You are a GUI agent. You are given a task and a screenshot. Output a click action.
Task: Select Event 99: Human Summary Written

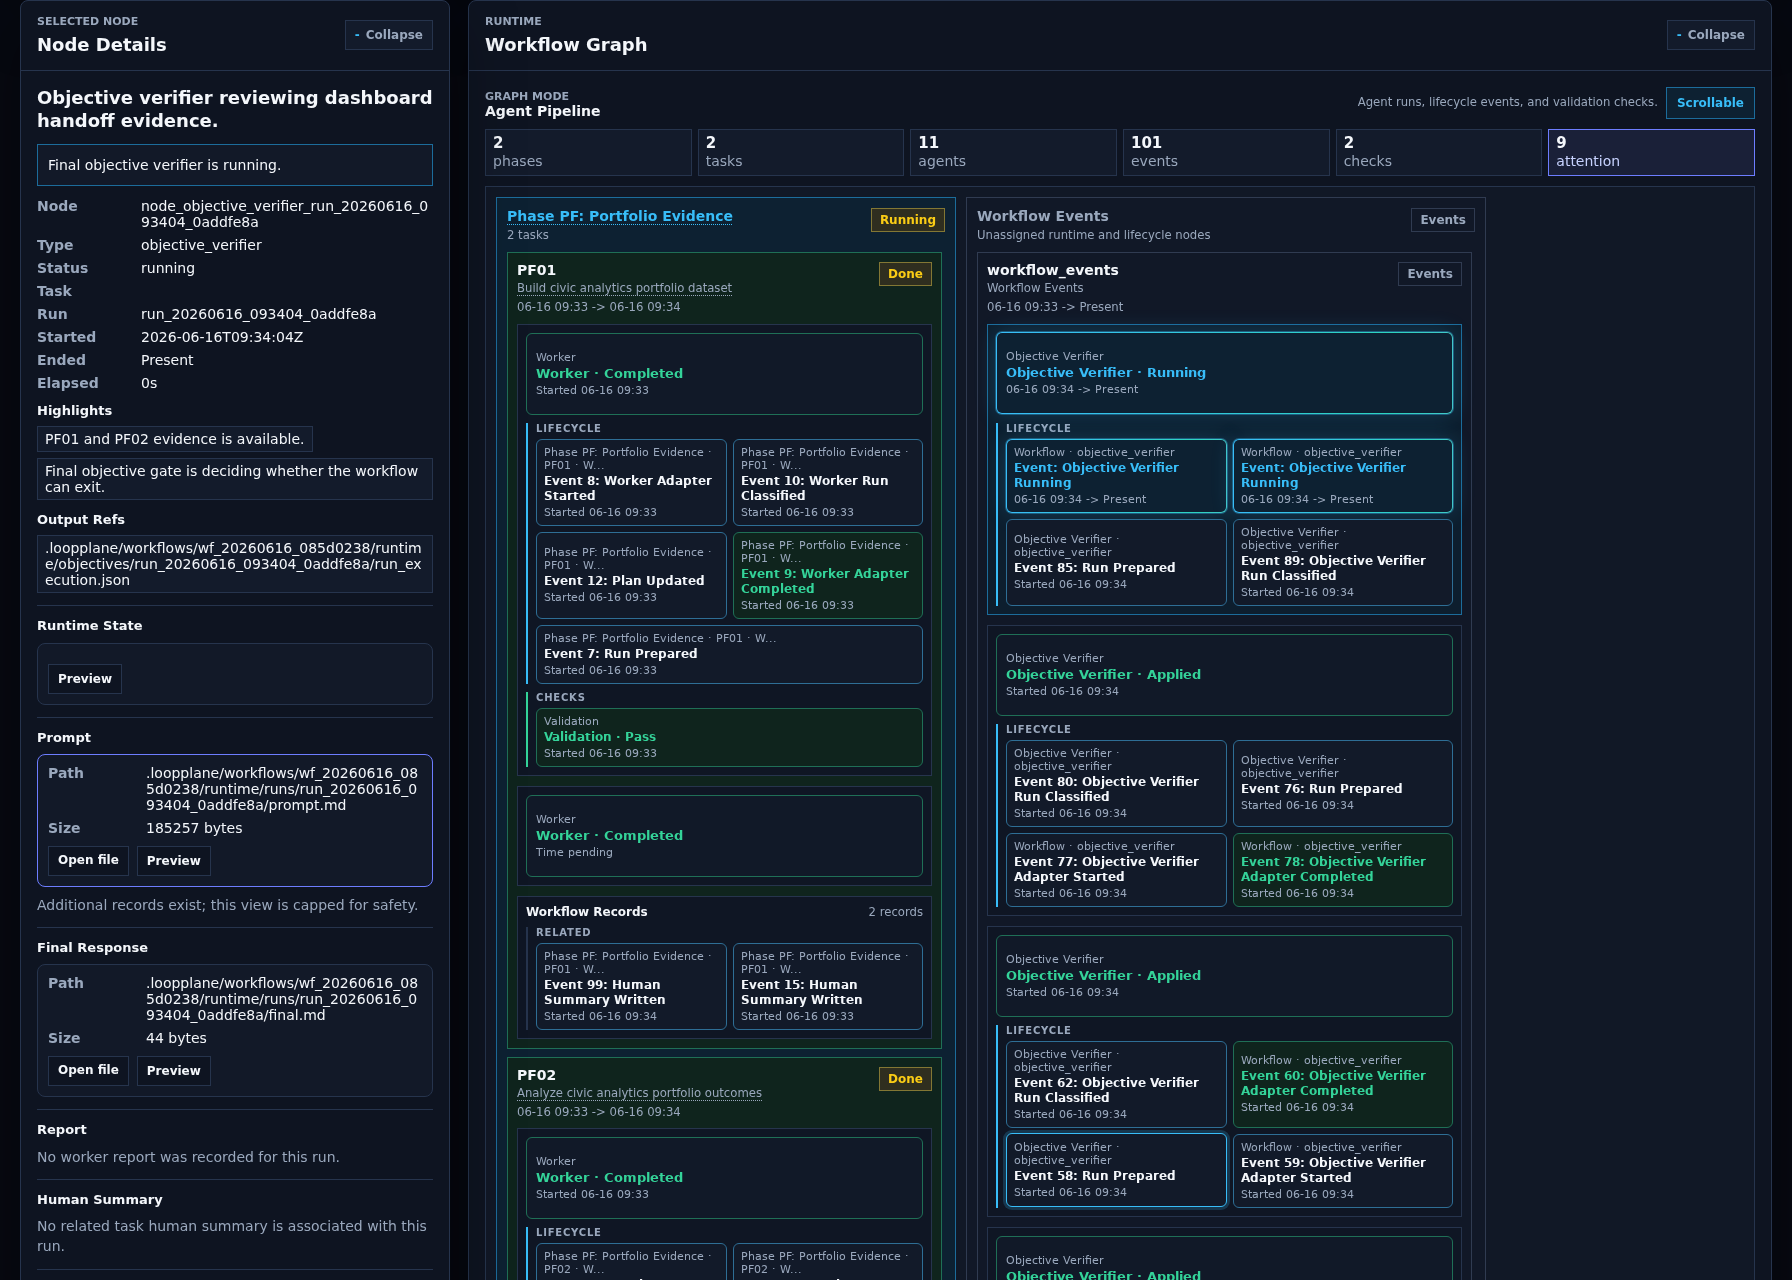click(x=631, y=986)
